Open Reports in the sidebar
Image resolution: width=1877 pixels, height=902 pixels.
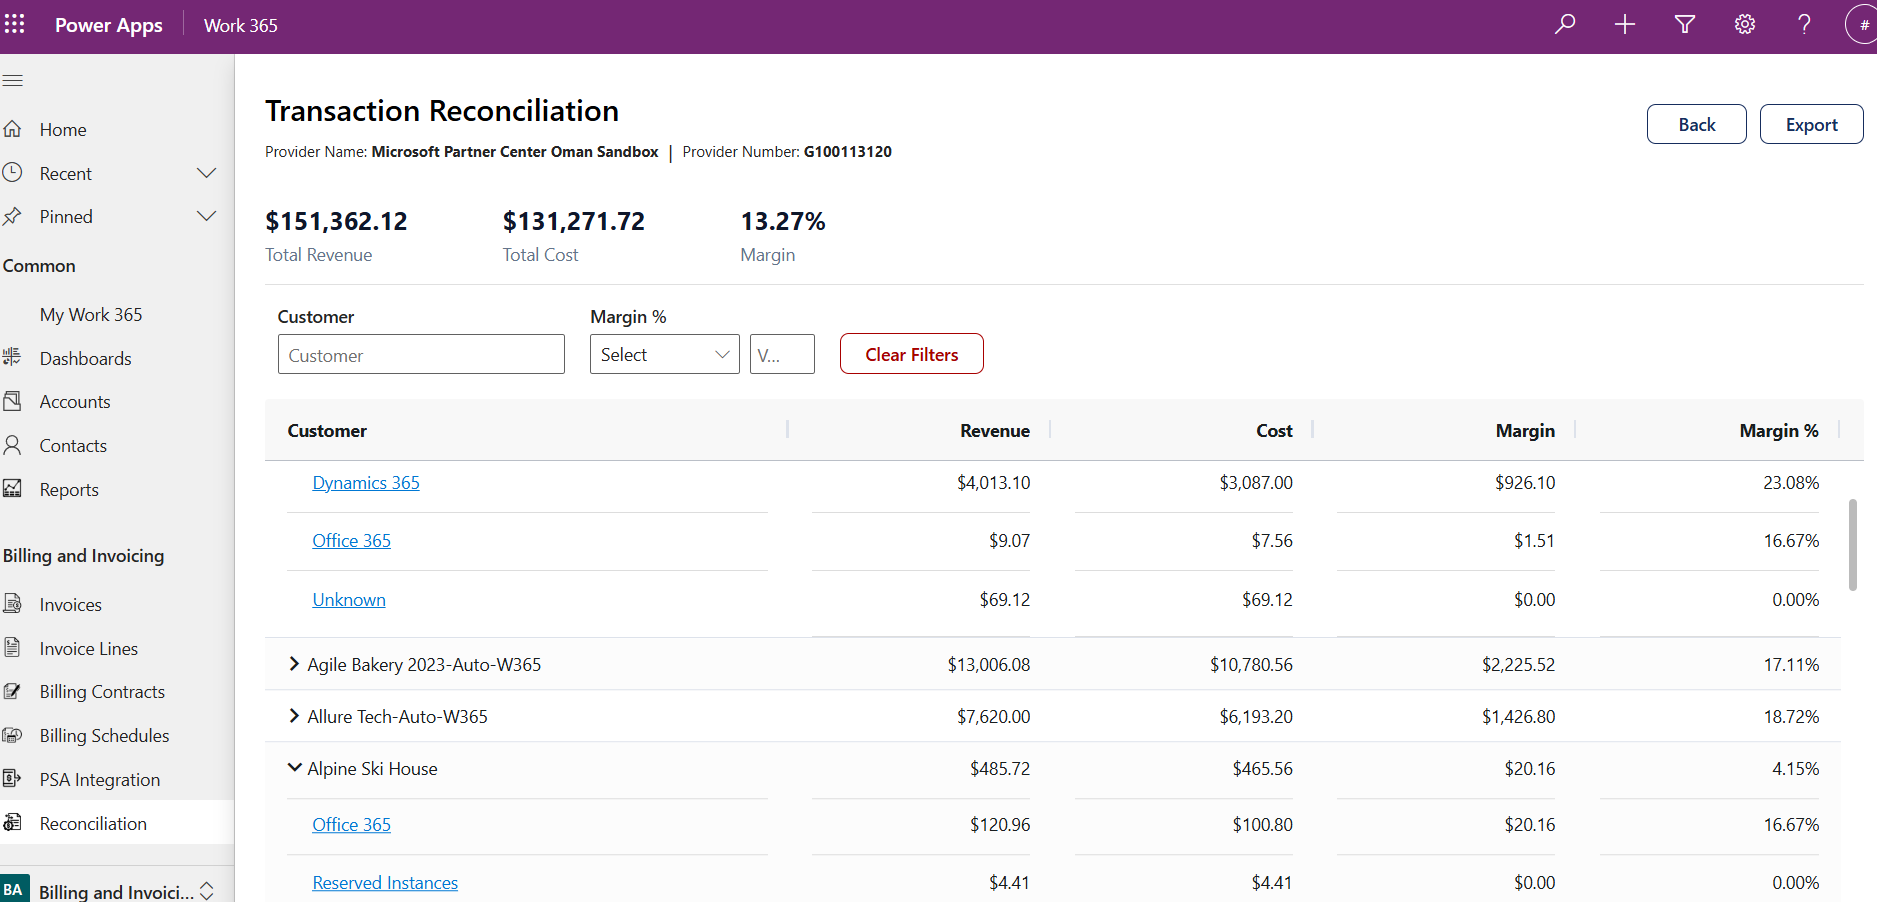click(69, 489)
